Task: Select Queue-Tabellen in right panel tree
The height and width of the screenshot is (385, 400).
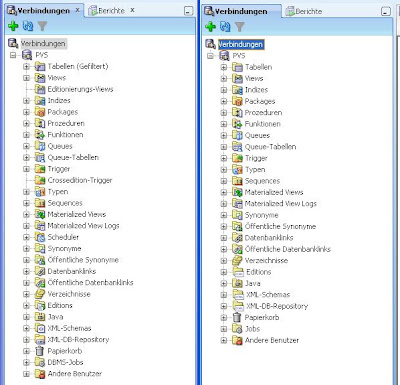Action: [270, 147]
